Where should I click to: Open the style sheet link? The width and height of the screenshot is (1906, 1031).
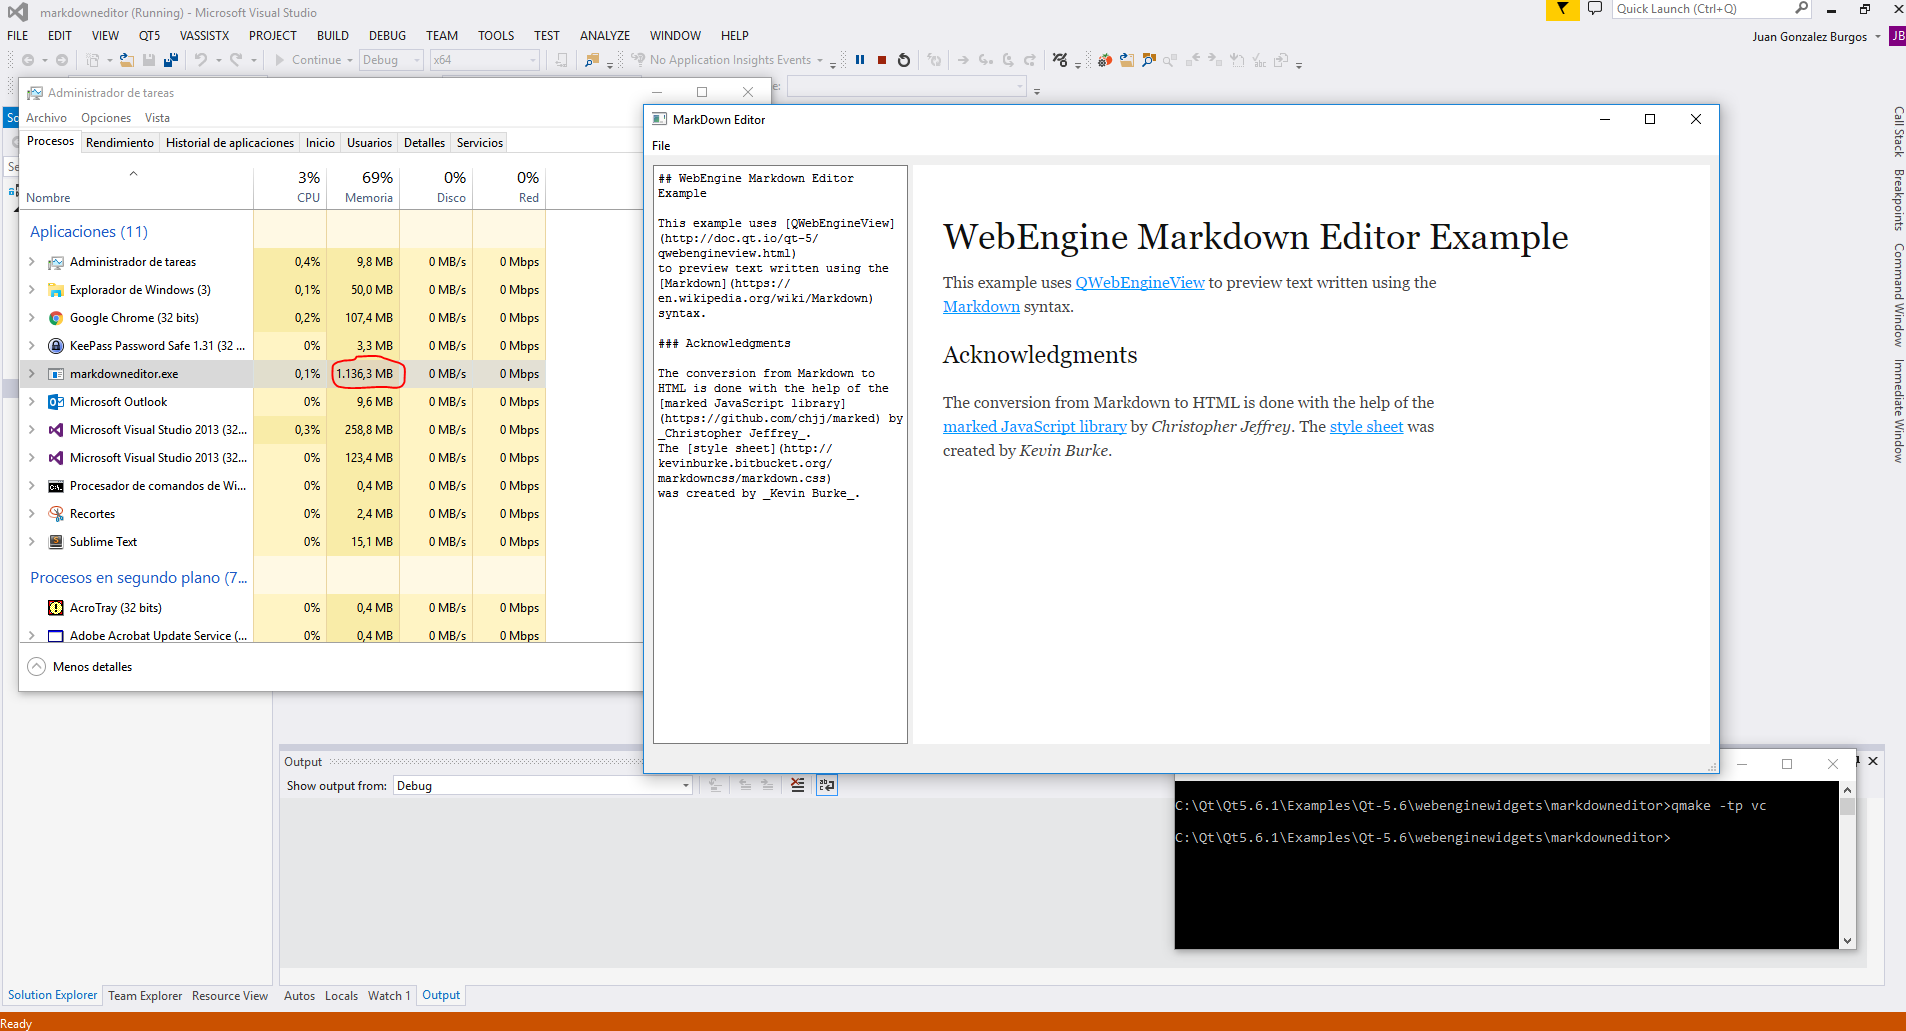pyautogui.click(x=1366, y=427)
